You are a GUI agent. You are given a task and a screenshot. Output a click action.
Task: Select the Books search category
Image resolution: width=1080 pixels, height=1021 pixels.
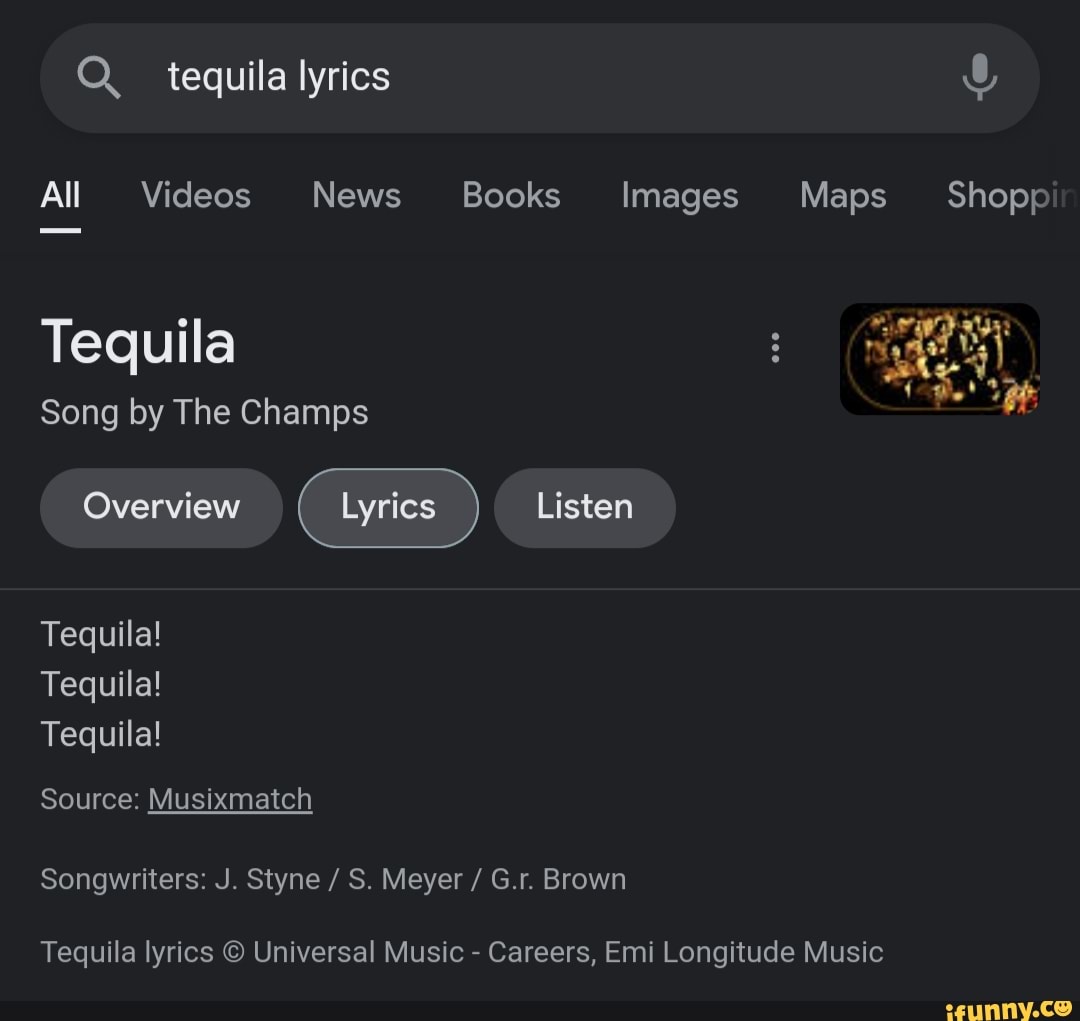tap(511, 196)
